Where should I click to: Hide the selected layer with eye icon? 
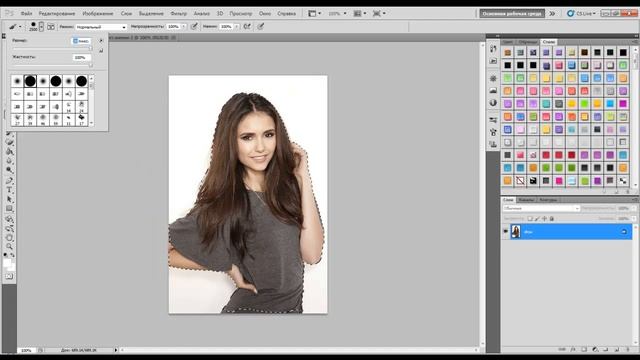coord(506,231)
